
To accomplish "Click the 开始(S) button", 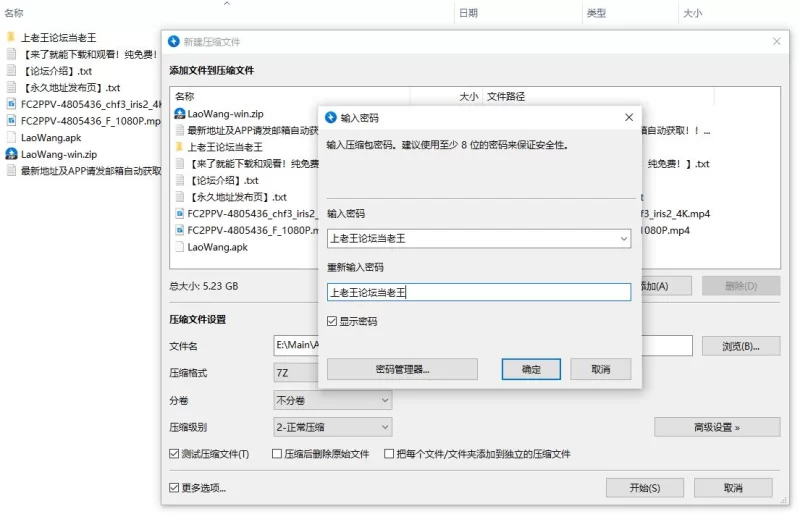I will [645, 488].
